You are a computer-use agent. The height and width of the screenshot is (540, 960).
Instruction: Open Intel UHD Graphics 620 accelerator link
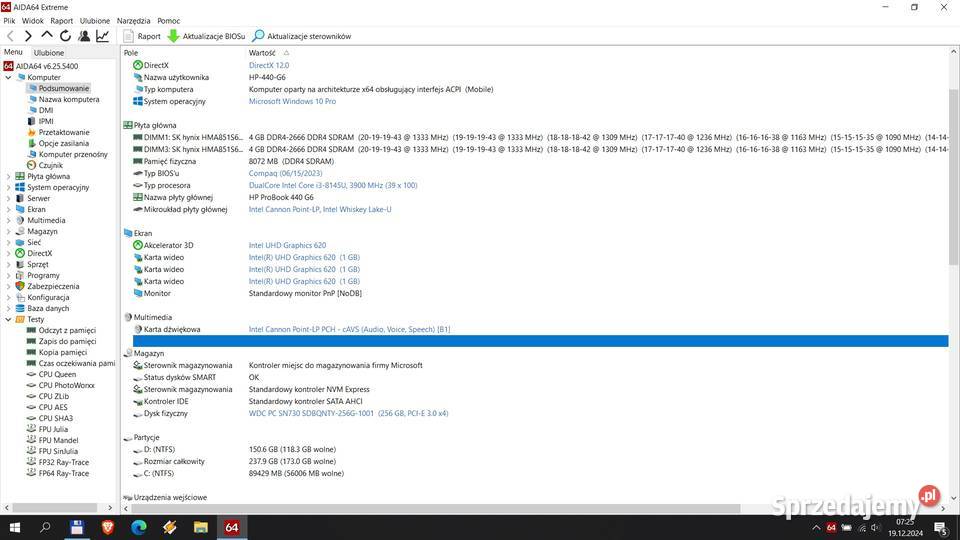point(287,246)
